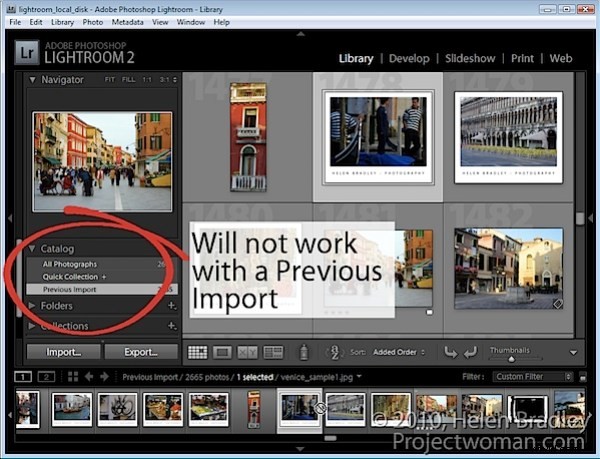Open the Help menu
This screenshot has height=459, width=600.
221,22
